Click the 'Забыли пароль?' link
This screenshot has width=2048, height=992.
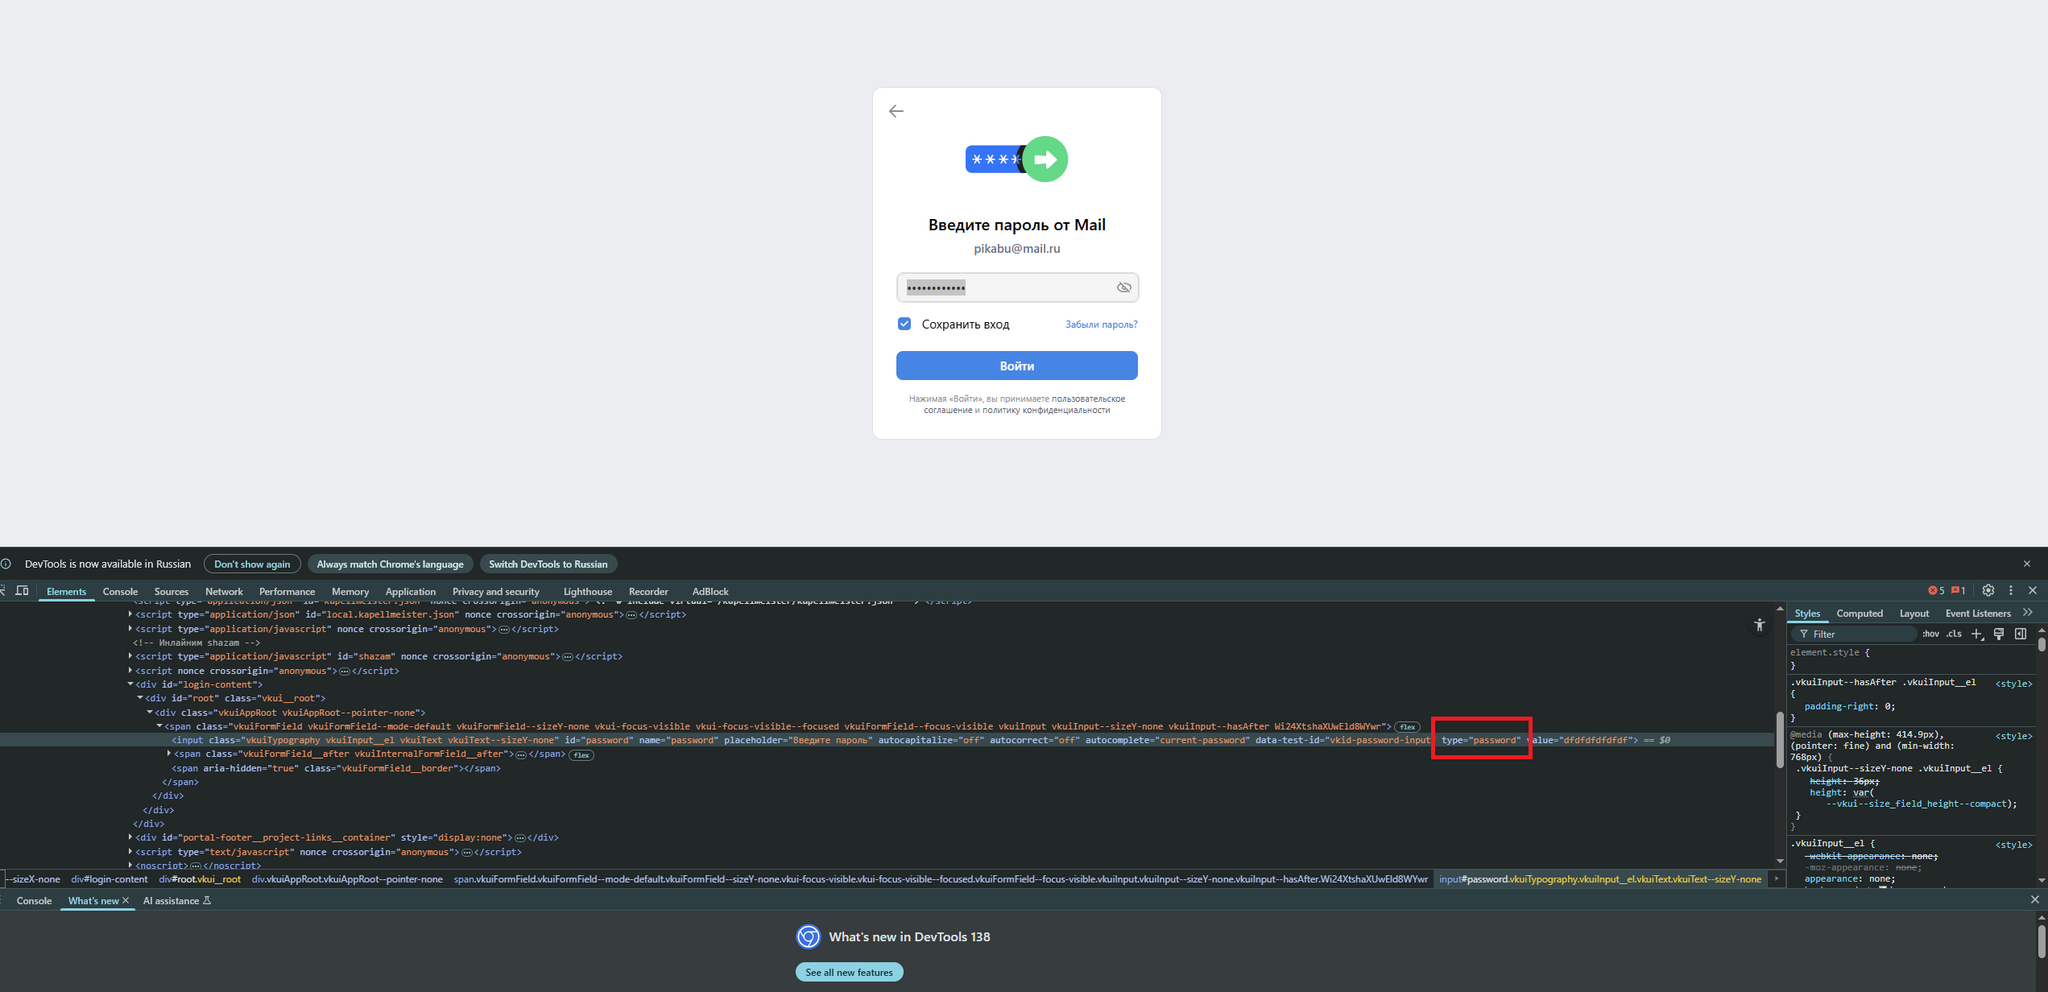1101,324
